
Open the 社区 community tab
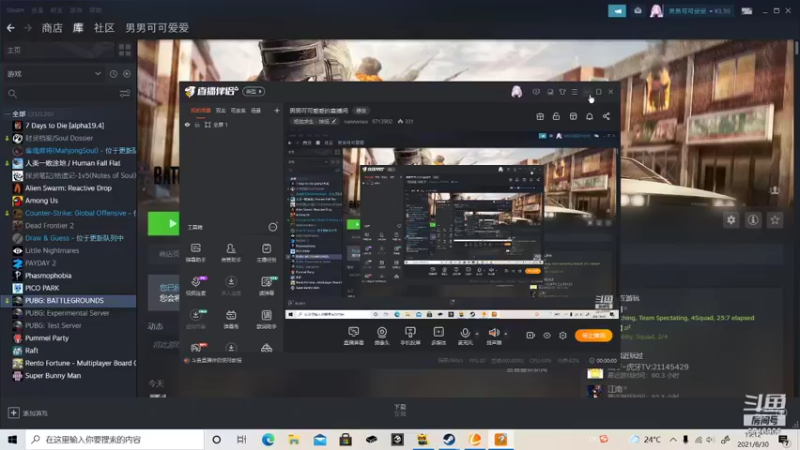tap(104, 28)
